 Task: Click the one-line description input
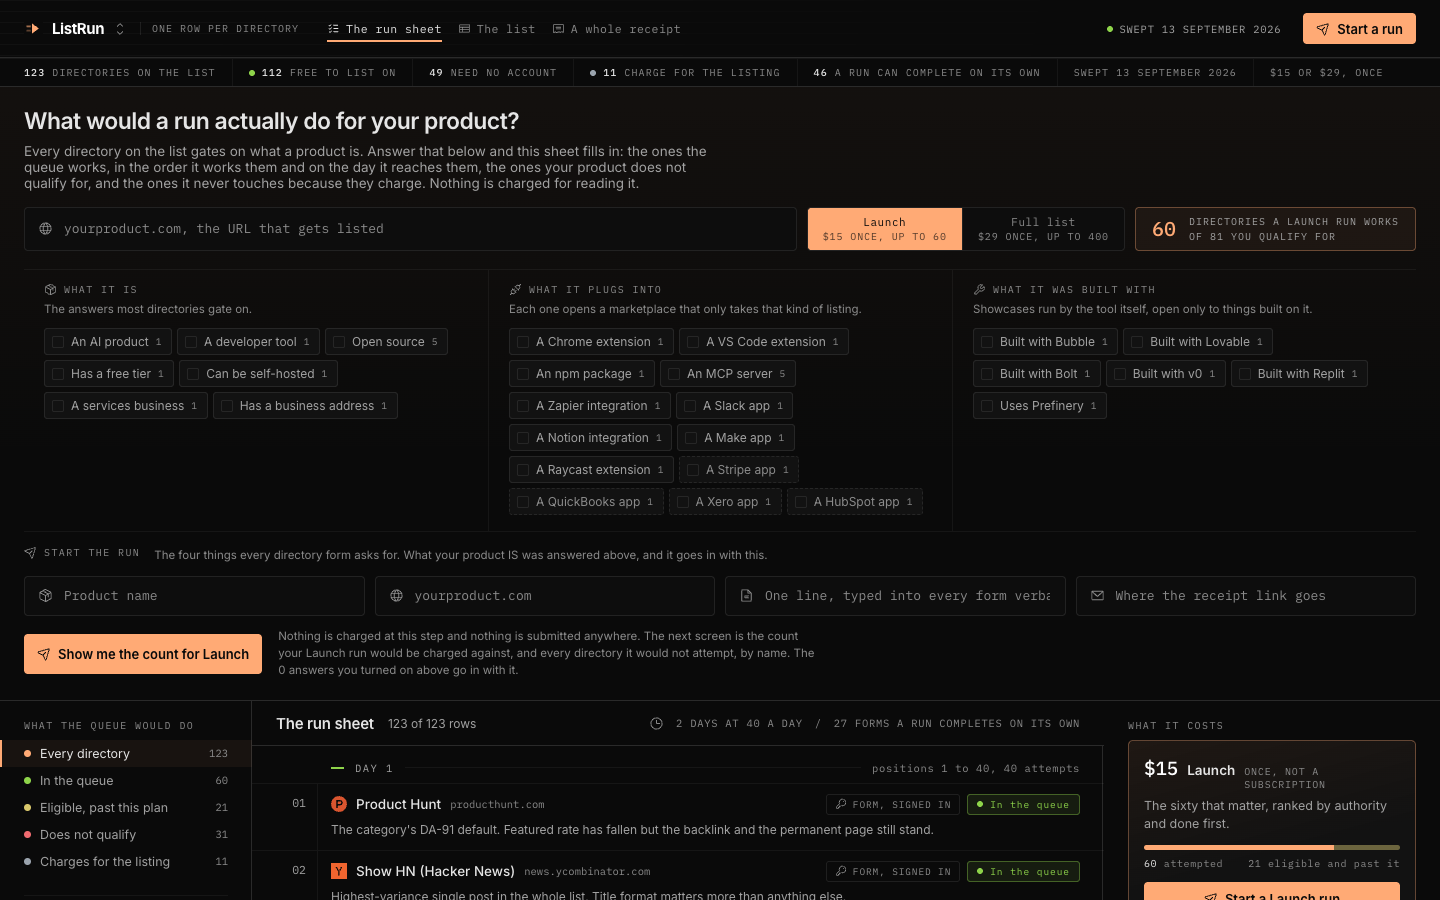(895, 596)
